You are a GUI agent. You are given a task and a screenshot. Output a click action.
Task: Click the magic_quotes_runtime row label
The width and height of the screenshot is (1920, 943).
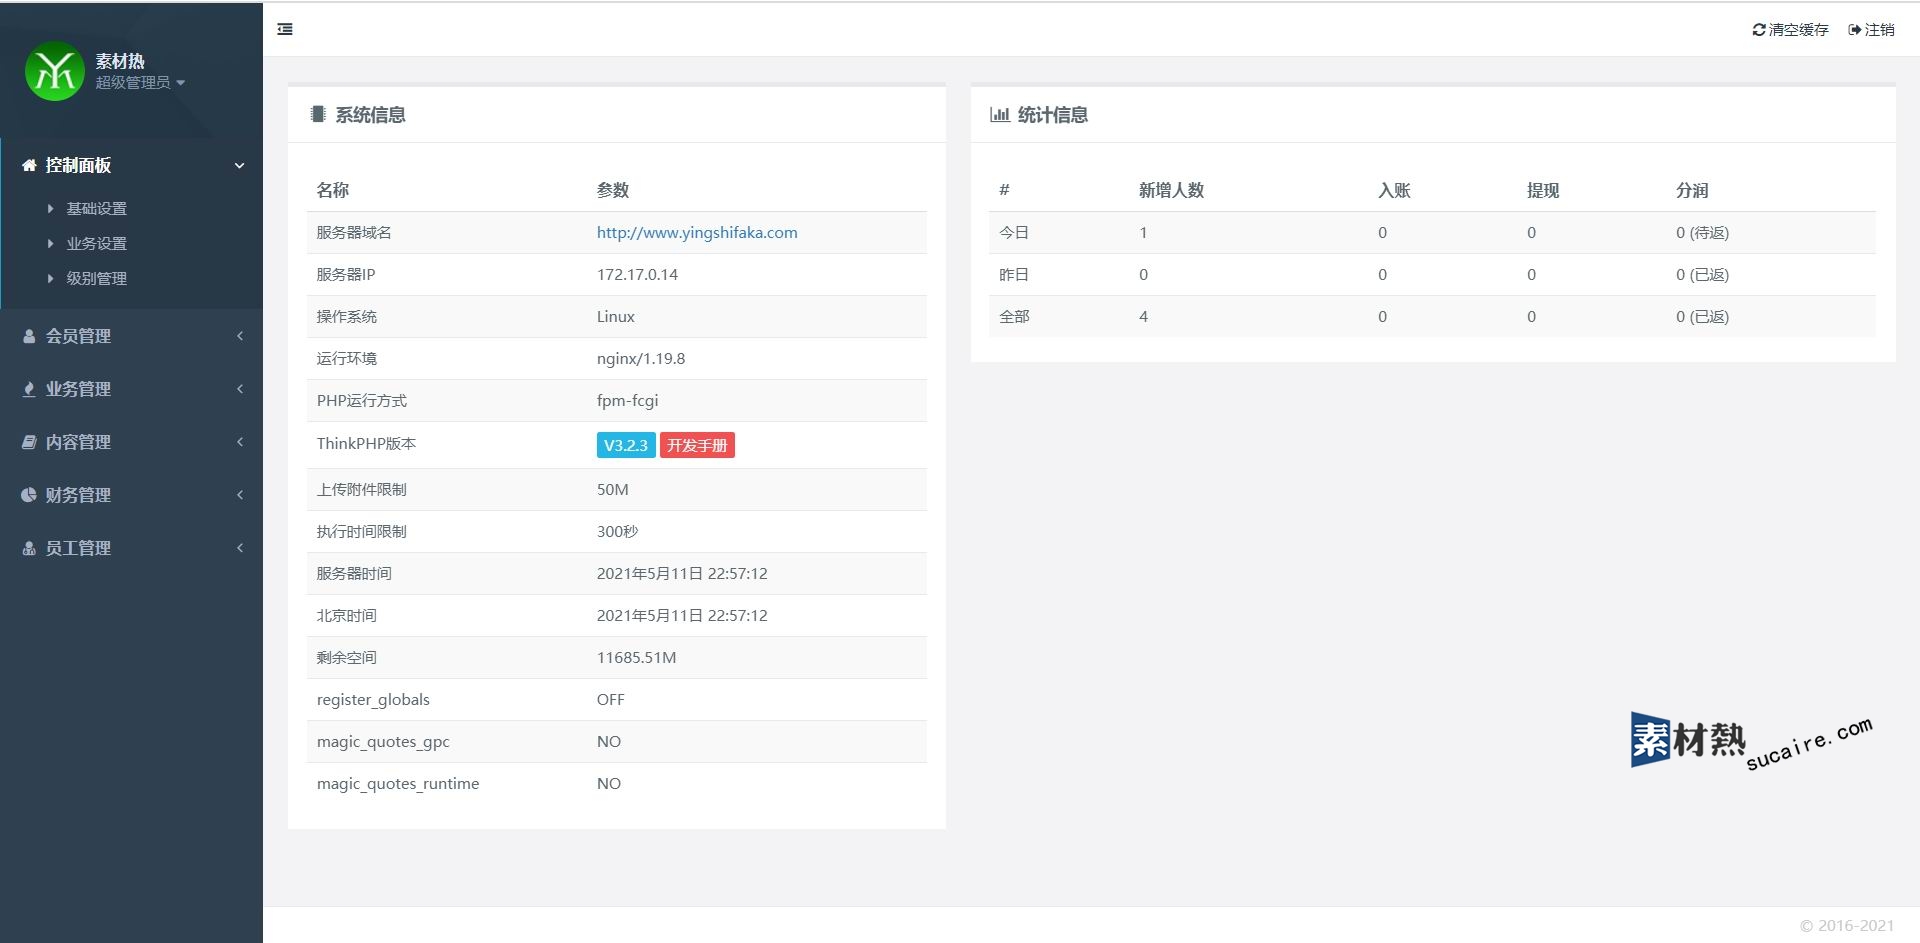(398, 783)
